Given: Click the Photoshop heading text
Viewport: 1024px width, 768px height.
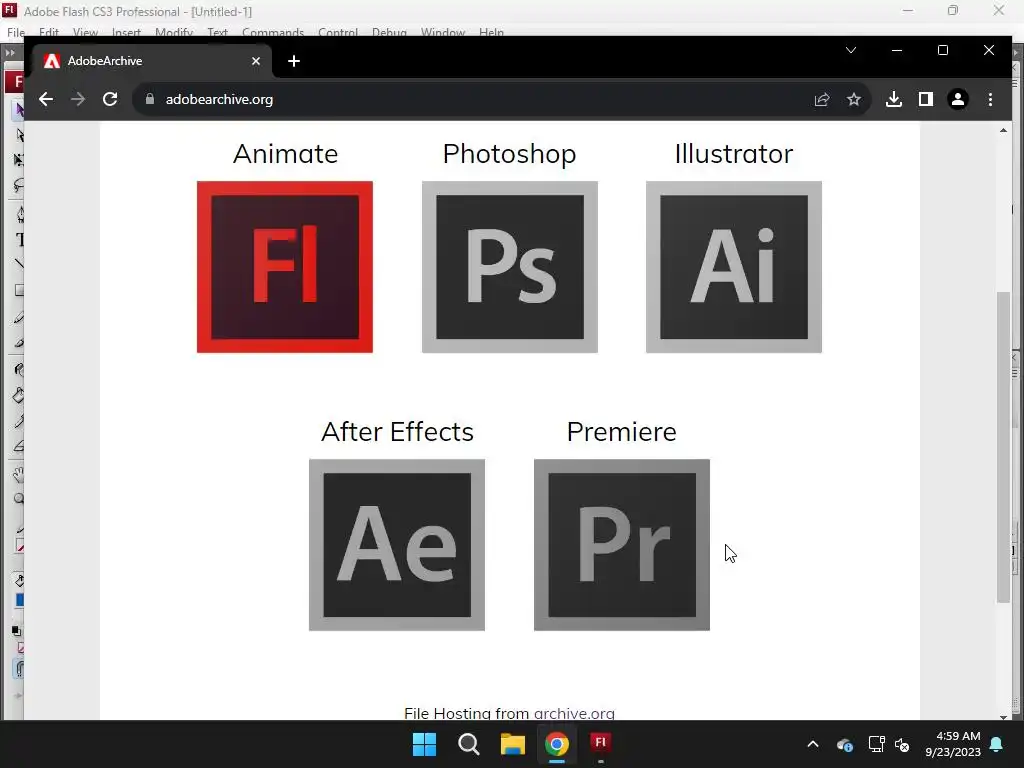Looking at the screenshot, I should click(x=509, y=154).
